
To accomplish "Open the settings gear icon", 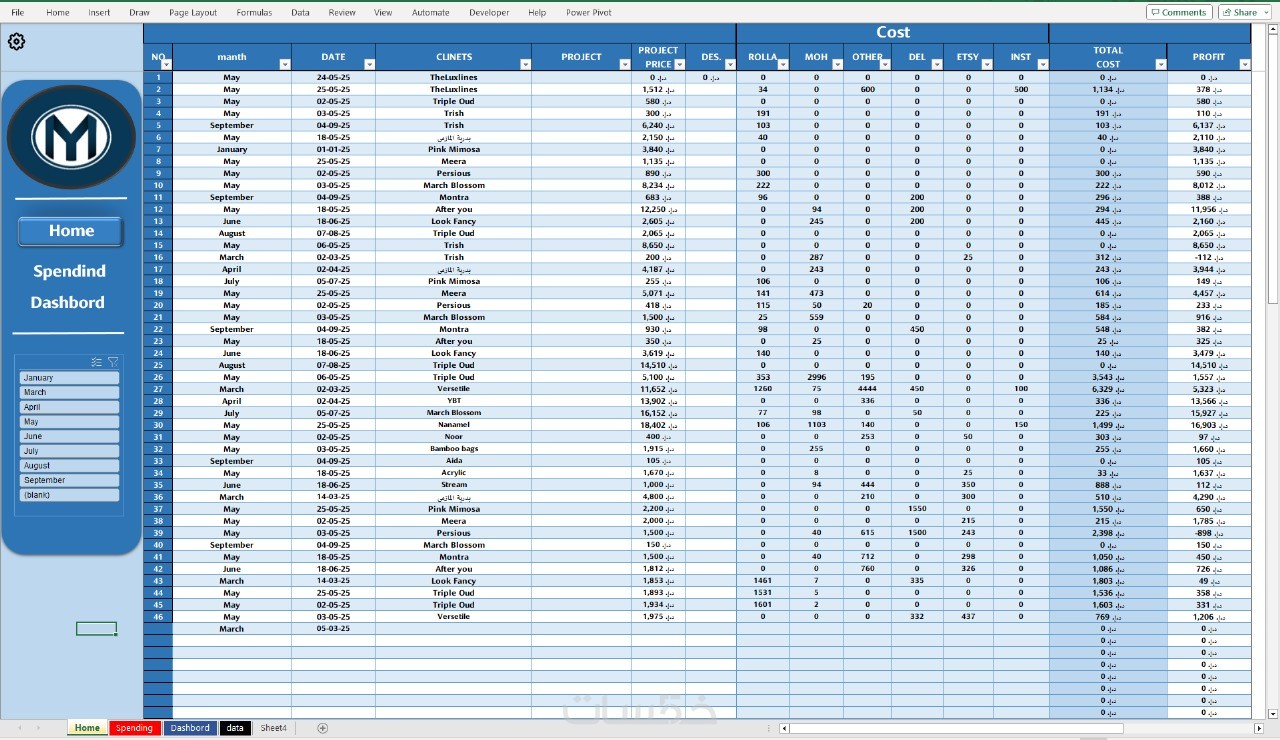I will [x=16, y=41].
